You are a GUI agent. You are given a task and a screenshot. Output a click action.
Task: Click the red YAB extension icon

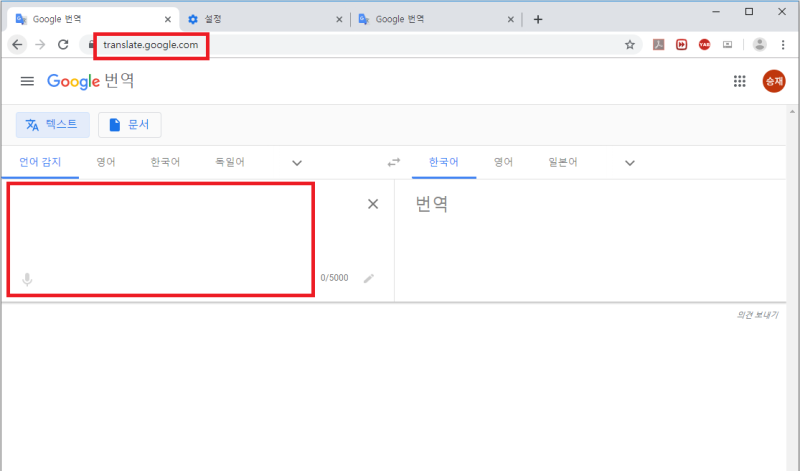click(x=704, y=45)
